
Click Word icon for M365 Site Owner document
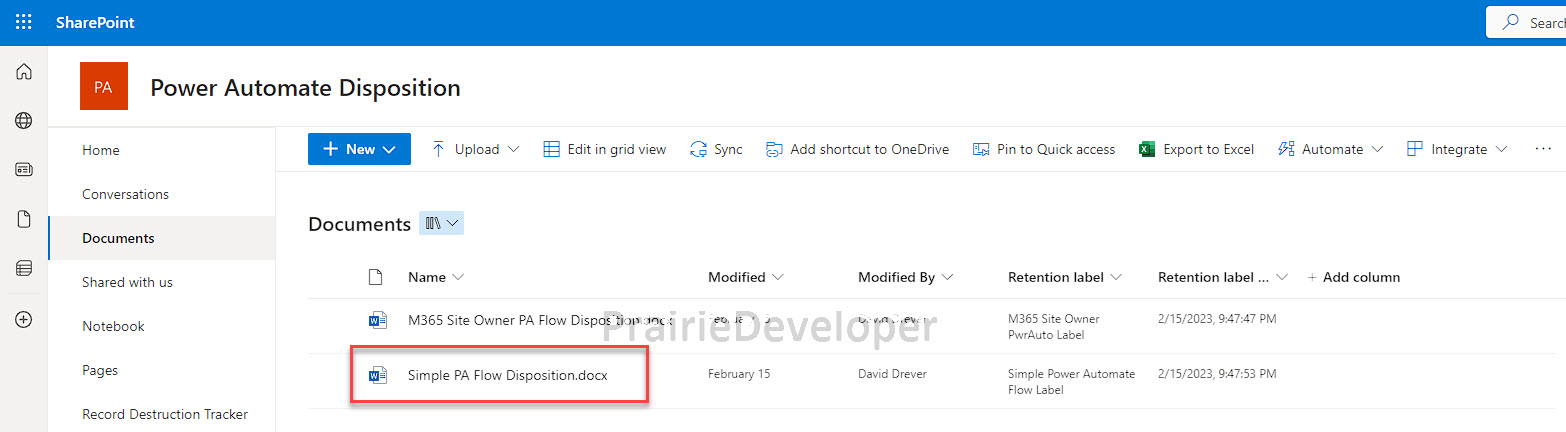point(377,321)
